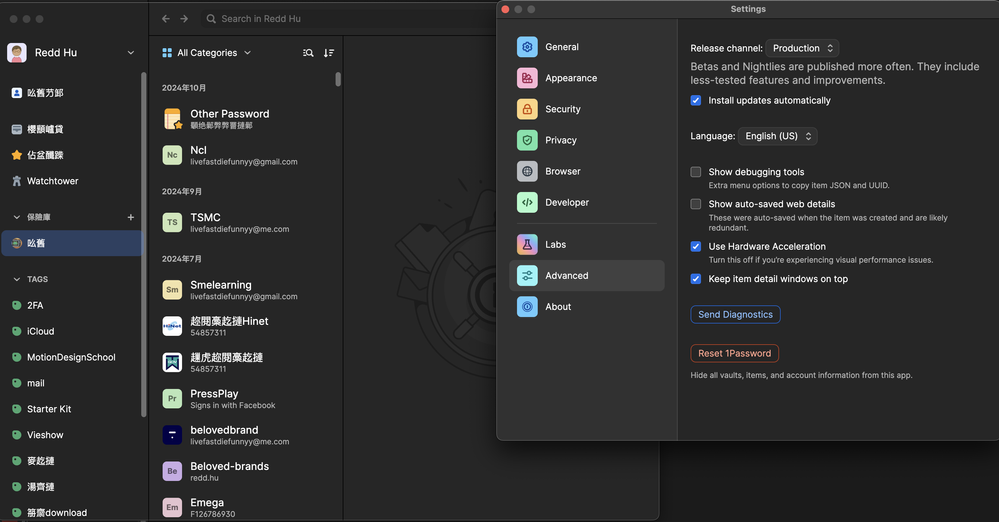The image size is (999, 522).
Task: Open the sort order icon
Action: point(329,53)
